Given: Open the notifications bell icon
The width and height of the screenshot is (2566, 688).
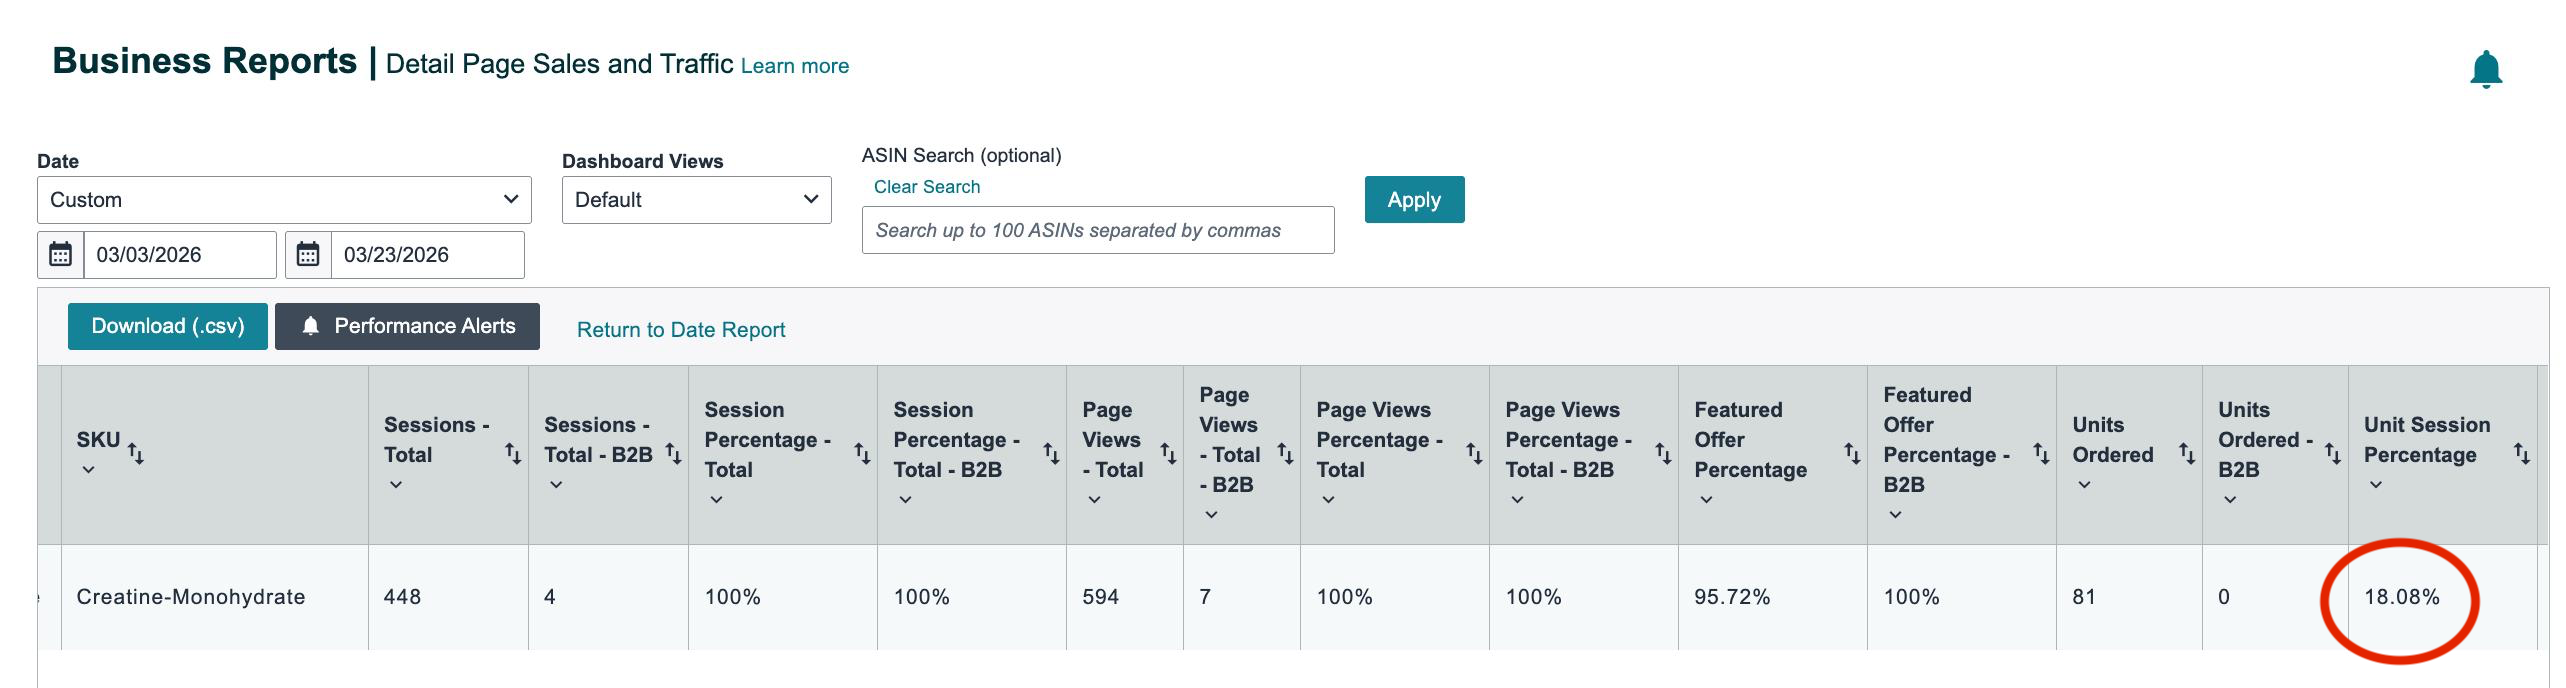Looking at the screenshot, I should (2485, 70).
